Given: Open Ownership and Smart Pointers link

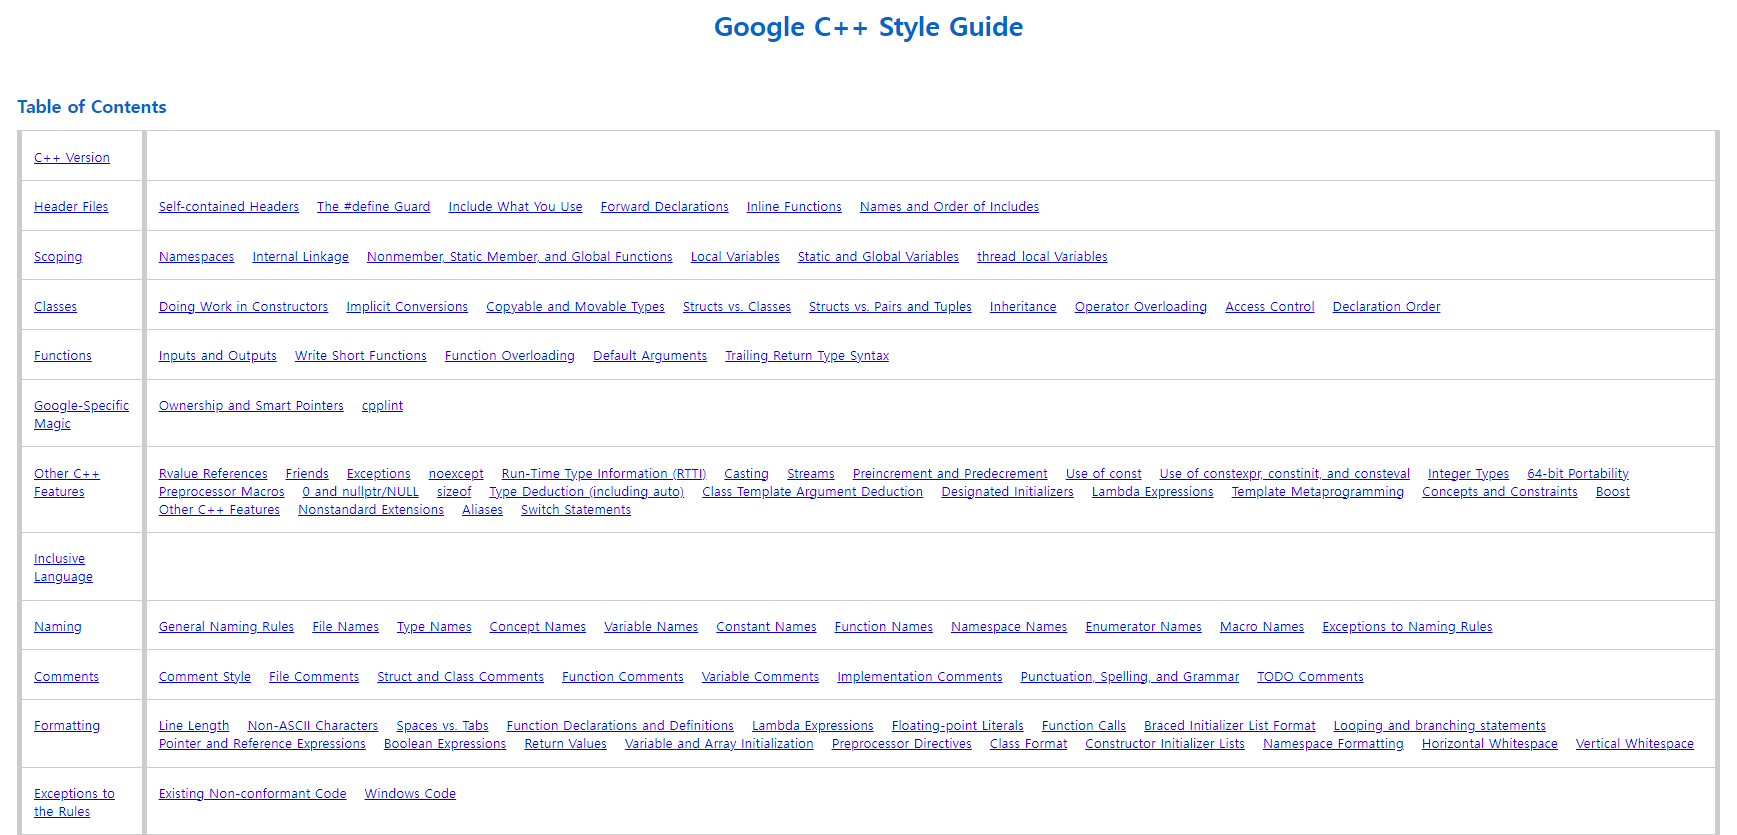Looking at the screenshot, I should coord(251,406).
